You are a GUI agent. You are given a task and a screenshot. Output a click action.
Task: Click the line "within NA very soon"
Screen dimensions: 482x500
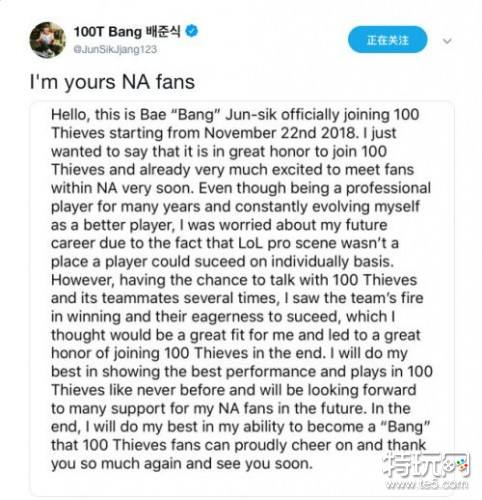pos(241,188)
